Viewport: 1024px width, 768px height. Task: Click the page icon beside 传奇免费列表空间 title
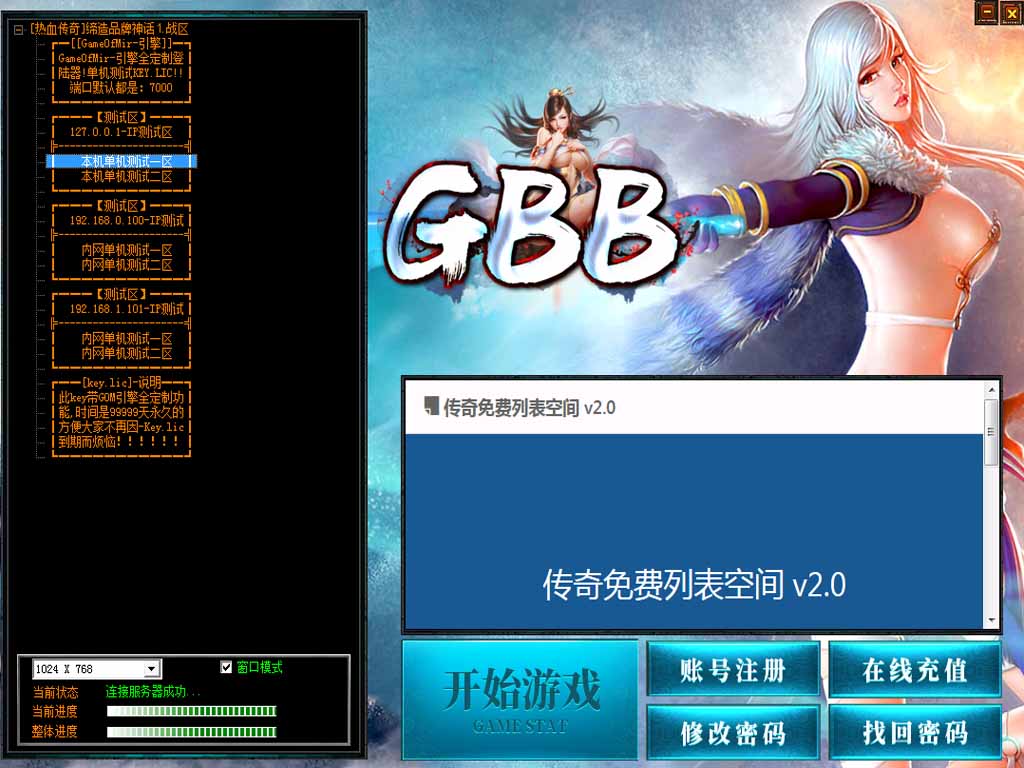(431, 407)
